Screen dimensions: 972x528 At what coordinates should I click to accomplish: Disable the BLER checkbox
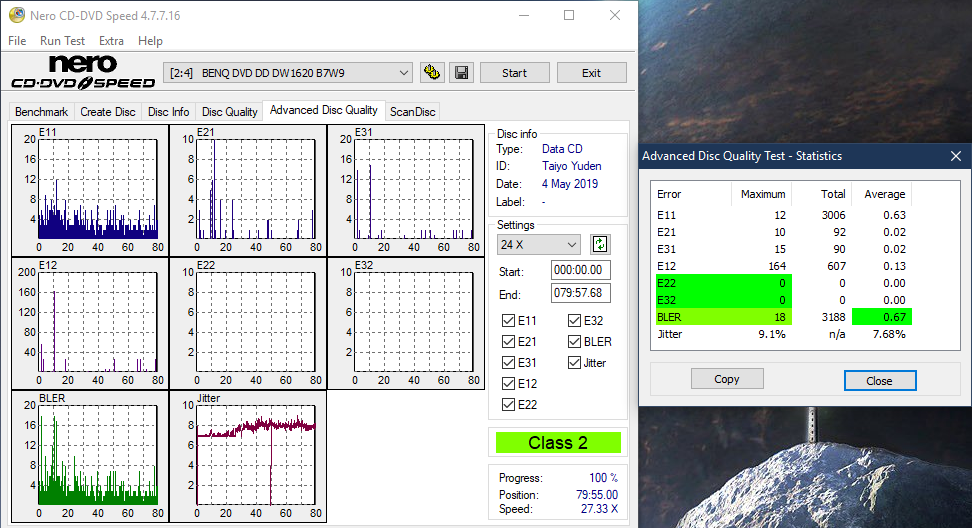(575, 342)
